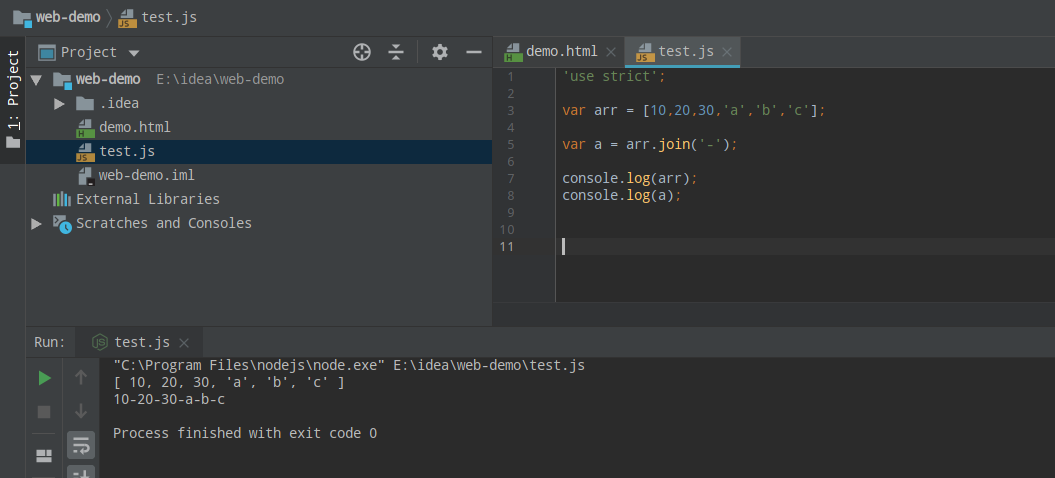
Task: Click the locate file crosshair icon
Action: pyautogui.click(x=362, y=52)
